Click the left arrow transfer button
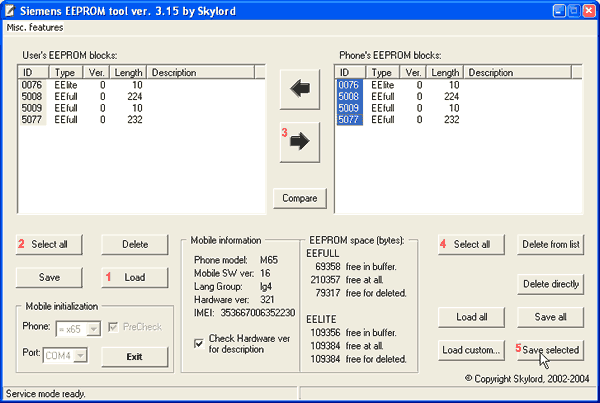 coord(300,90)
